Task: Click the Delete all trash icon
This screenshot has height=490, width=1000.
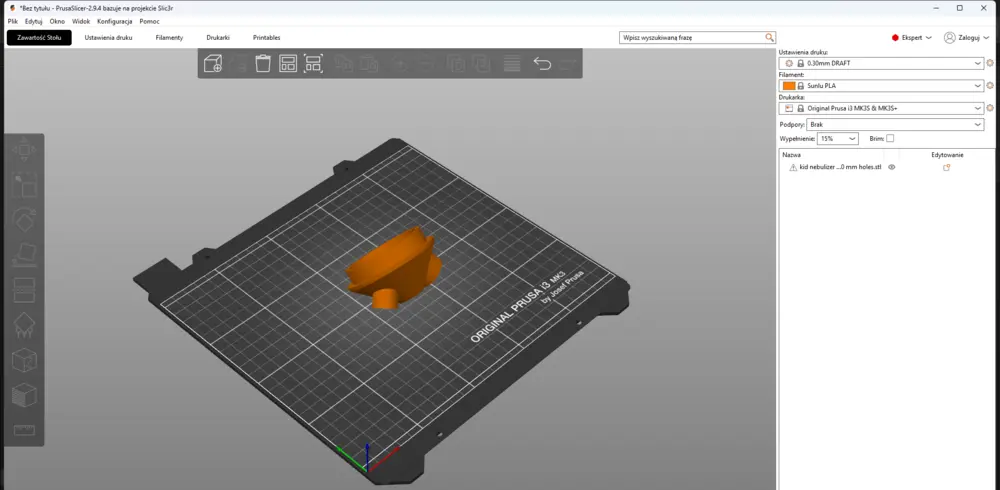Action: pos(263,64)
